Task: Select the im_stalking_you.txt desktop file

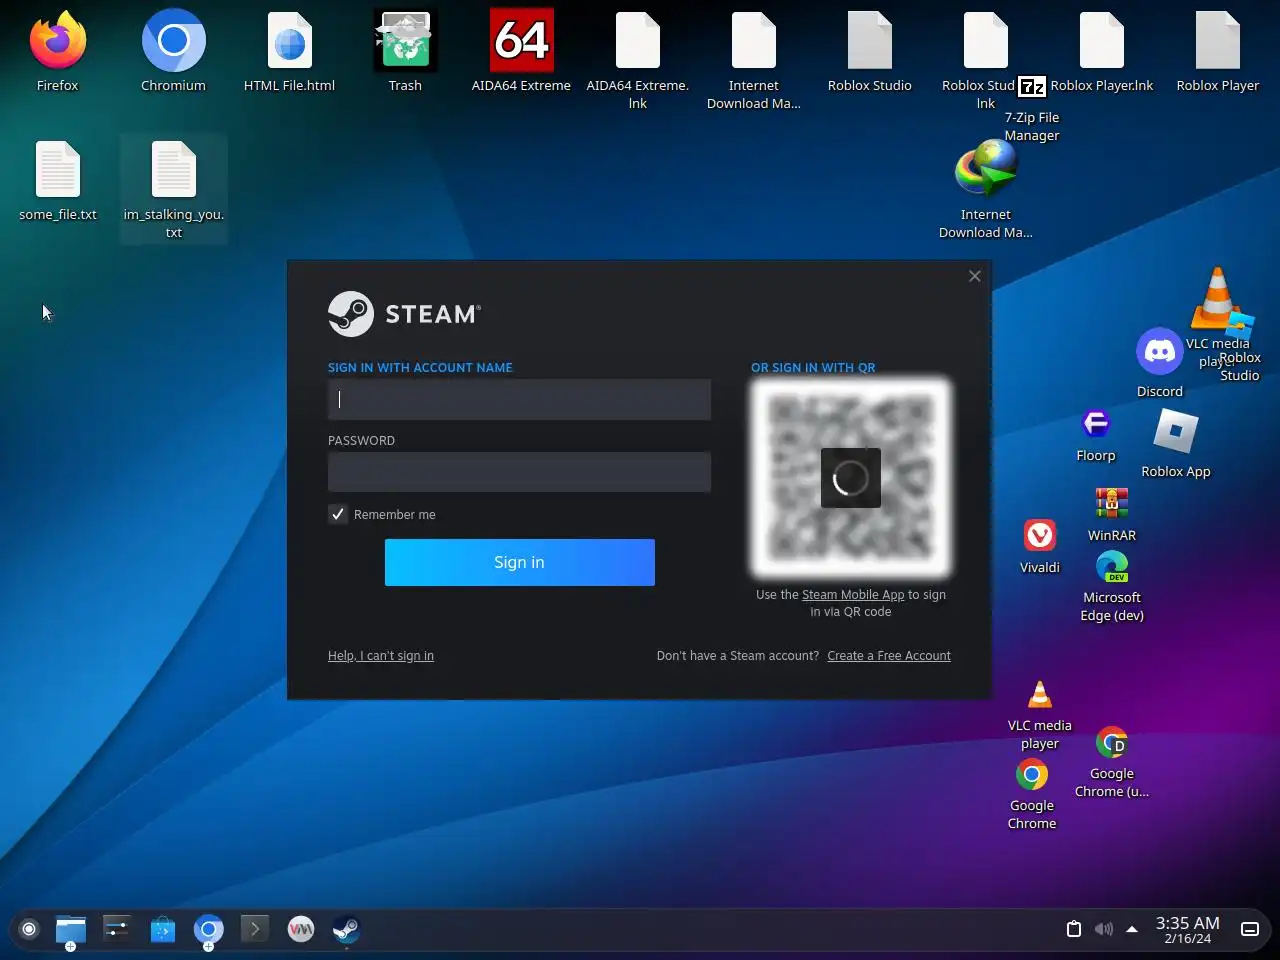Action: pos(174,170)
